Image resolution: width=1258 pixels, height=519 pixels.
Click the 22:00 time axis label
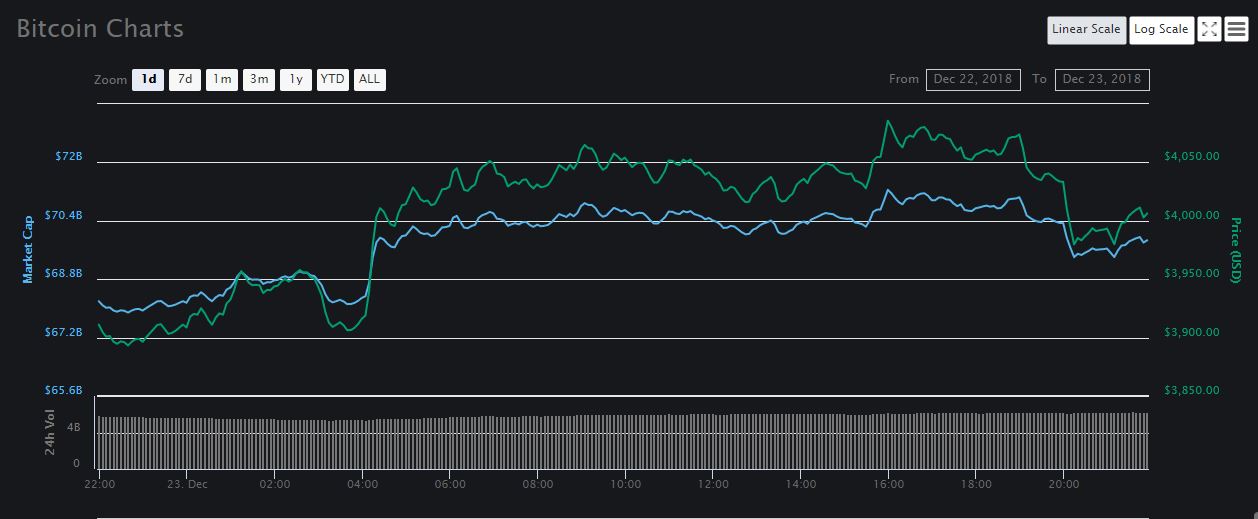point(100,484)
